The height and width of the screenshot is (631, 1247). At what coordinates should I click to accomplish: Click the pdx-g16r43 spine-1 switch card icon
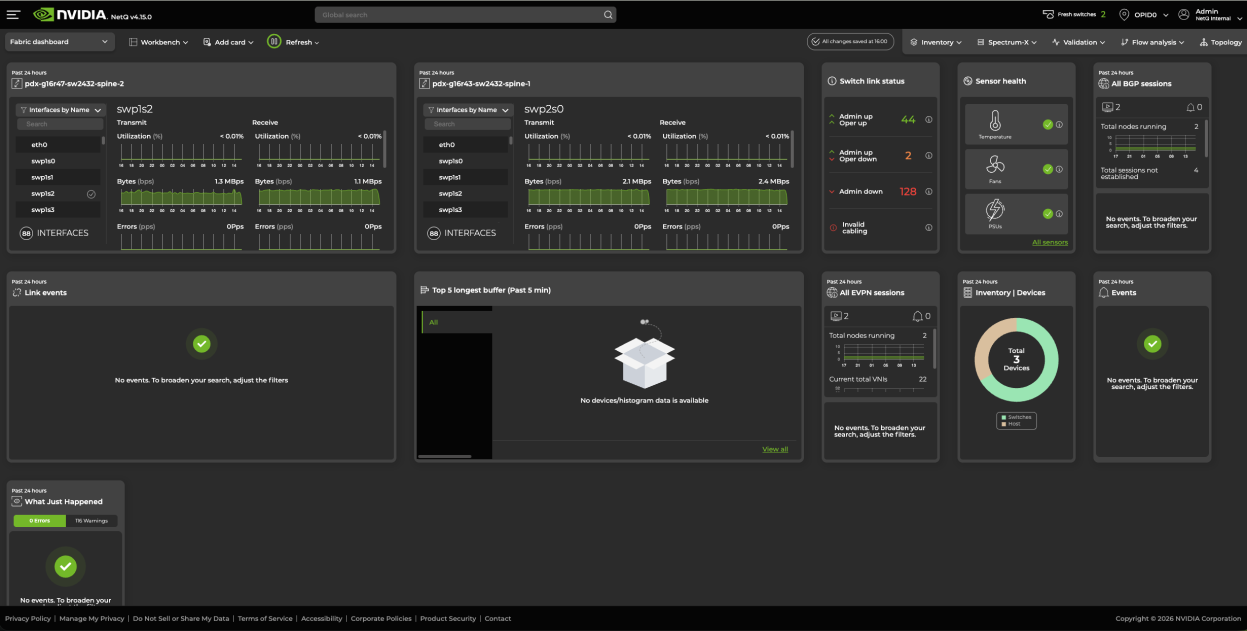425,84
